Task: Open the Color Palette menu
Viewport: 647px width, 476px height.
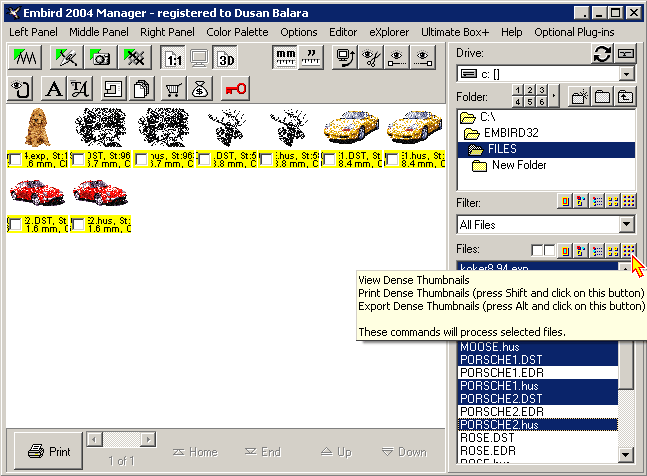Action: click(x=237, y=32)
